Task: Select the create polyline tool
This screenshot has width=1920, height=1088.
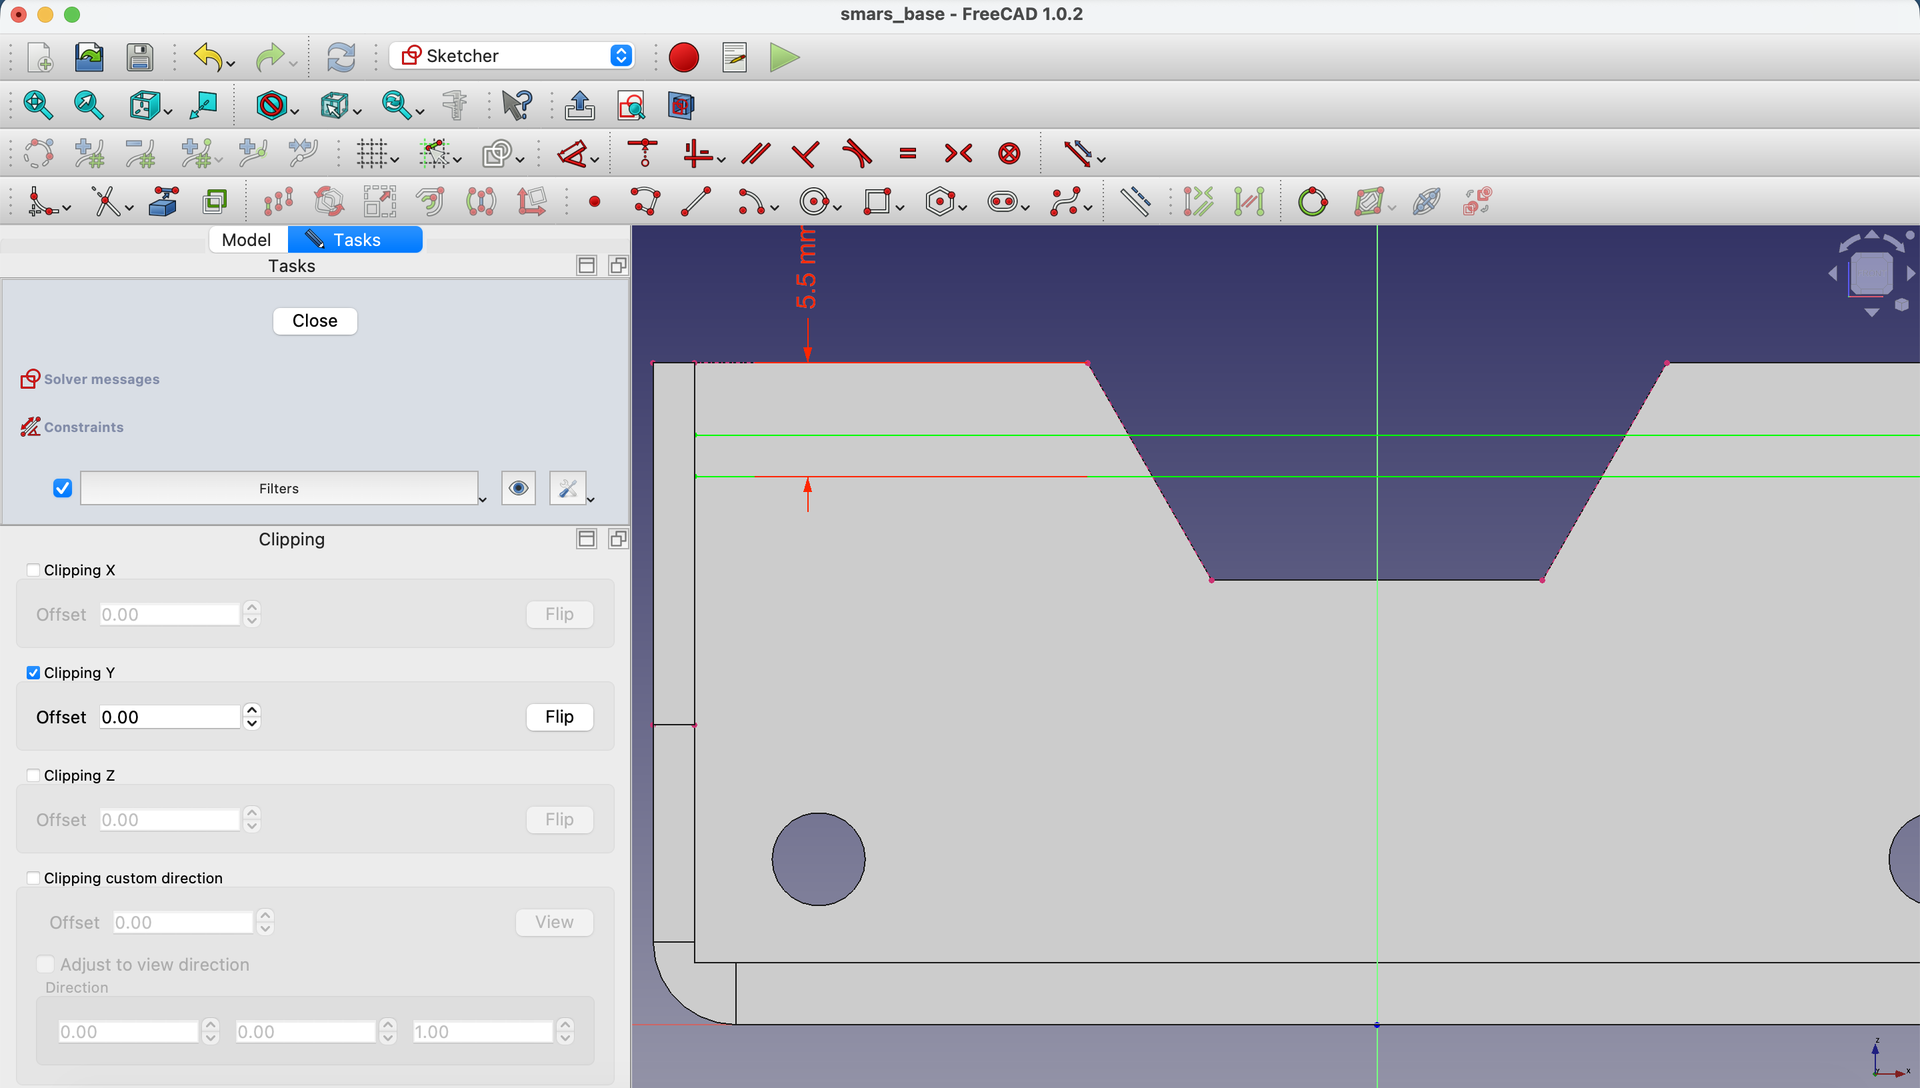Action: 646,202
